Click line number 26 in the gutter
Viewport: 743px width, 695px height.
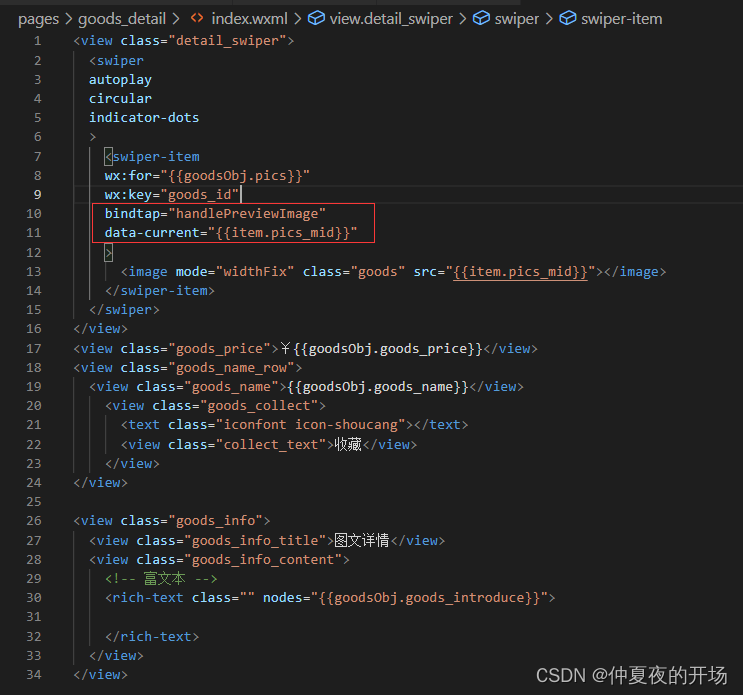34,521
